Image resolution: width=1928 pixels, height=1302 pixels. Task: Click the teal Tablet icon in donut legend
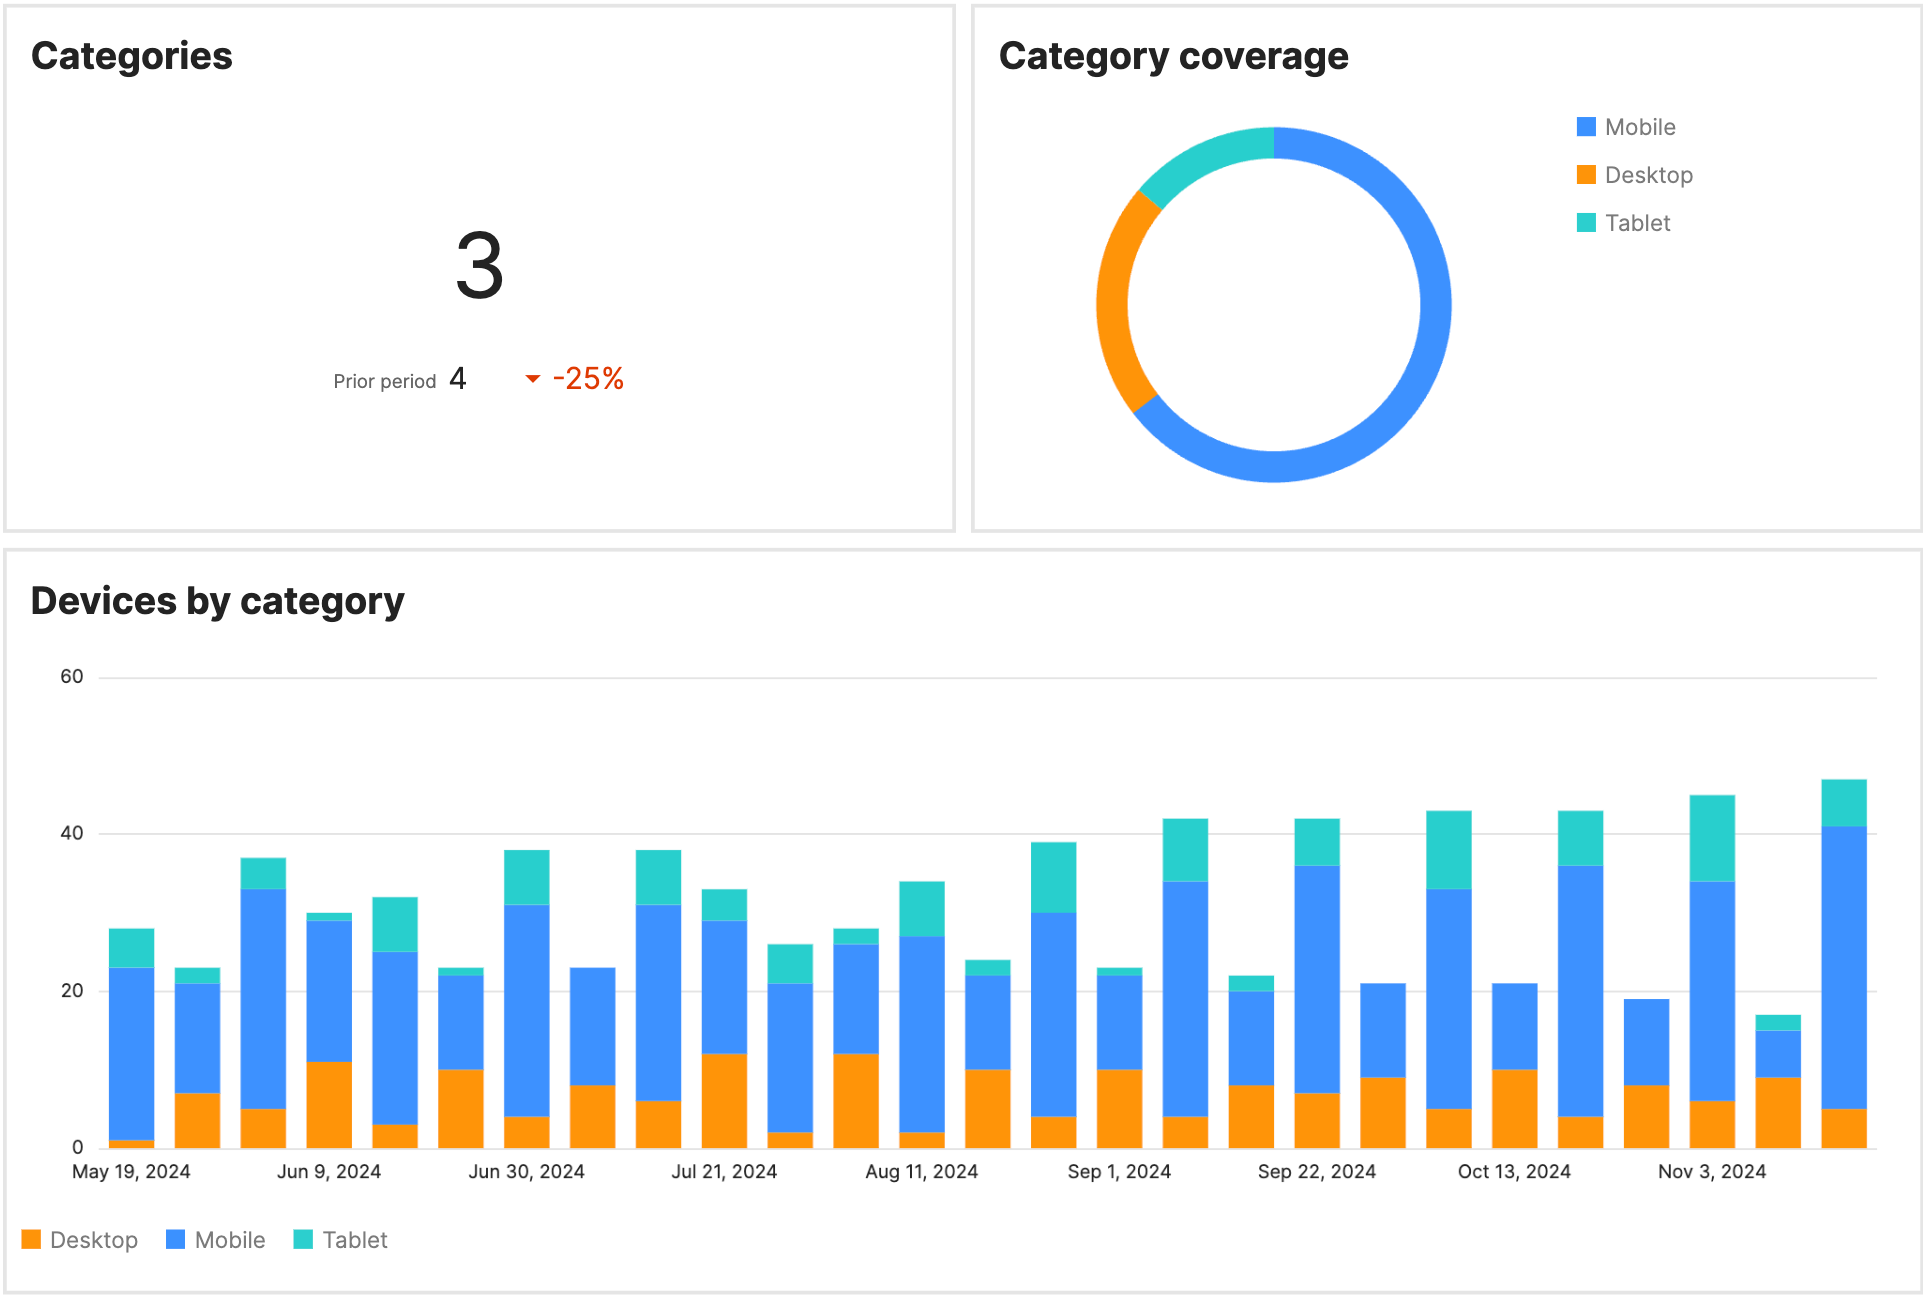[1586, 222]
